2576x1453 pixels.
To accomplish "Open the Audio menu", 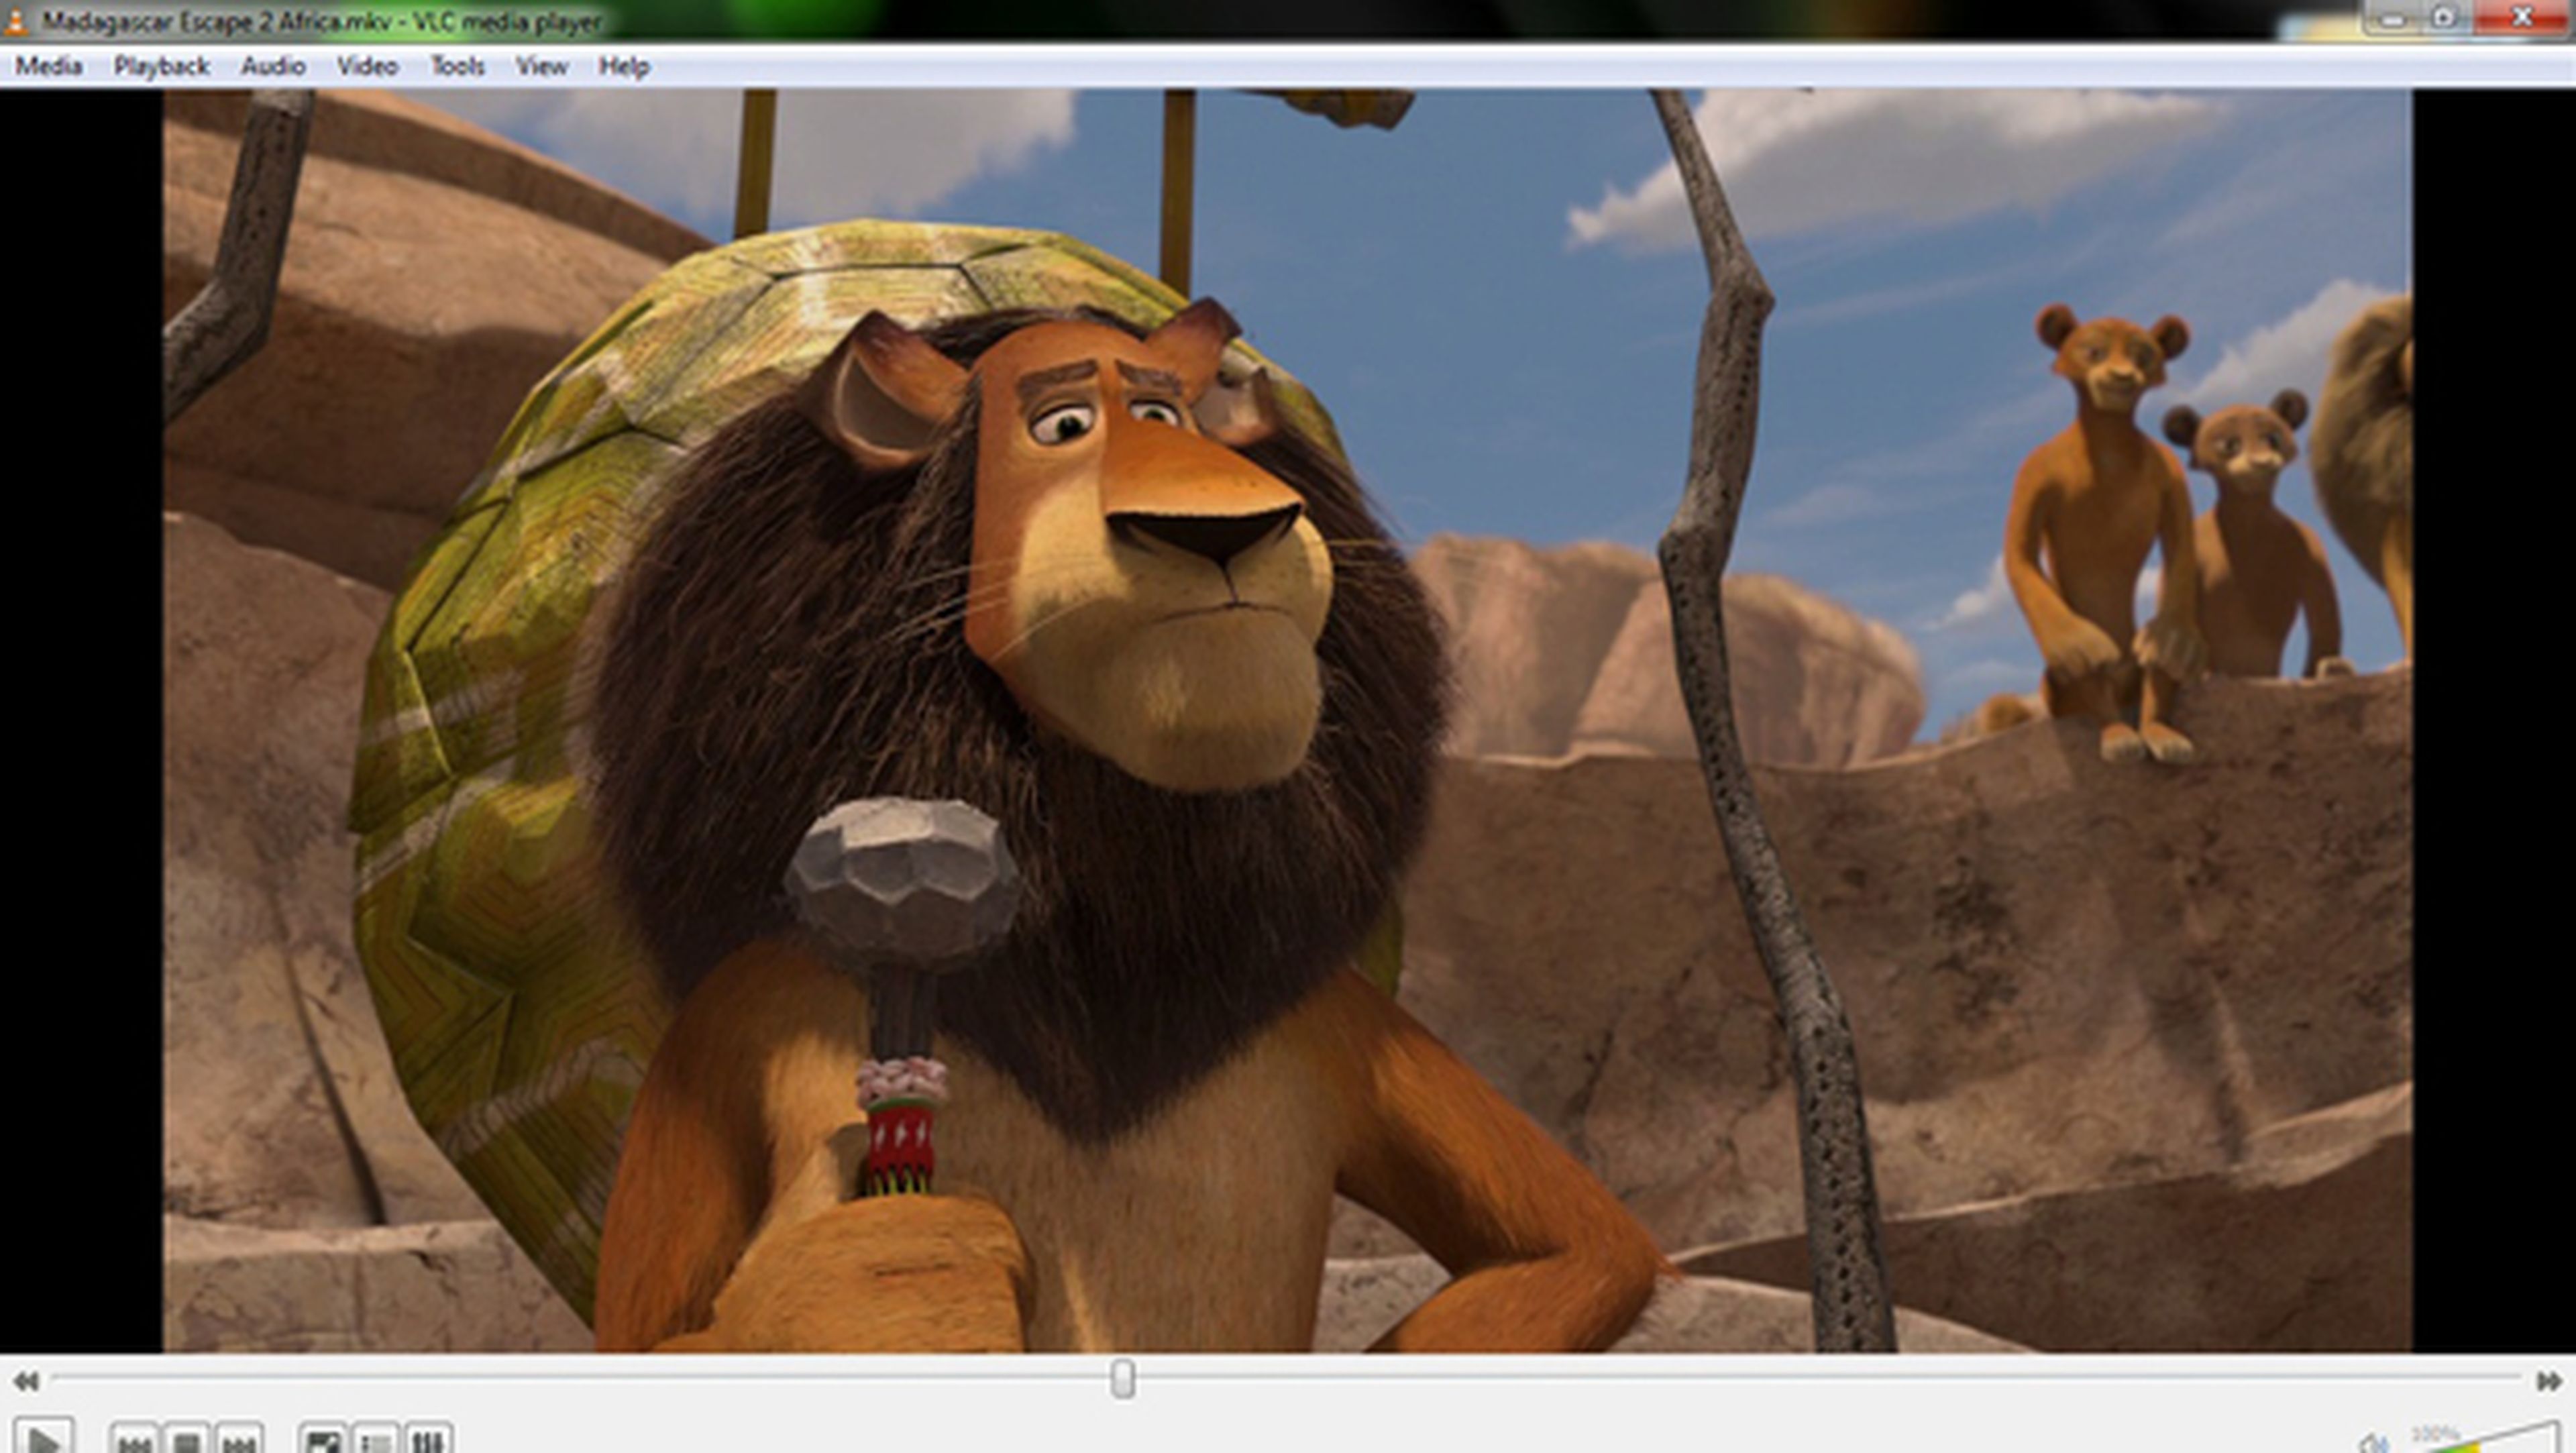I will (272, 66).
